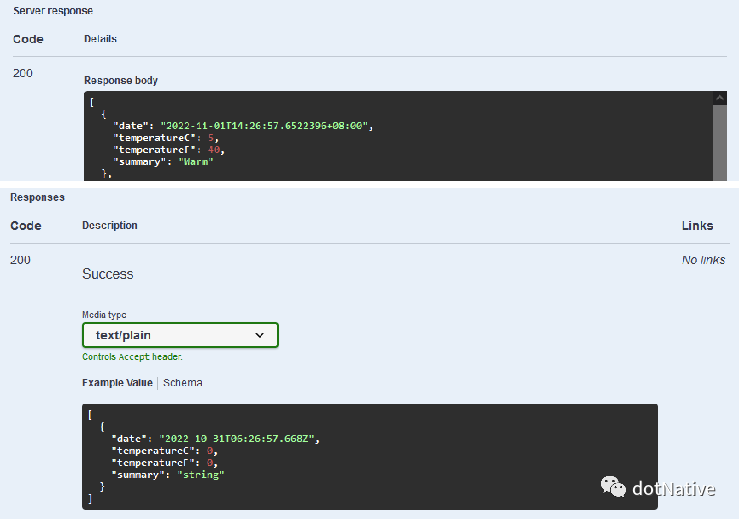Click the Details column header
Viewport: 739px width, 519px height.
100,39
